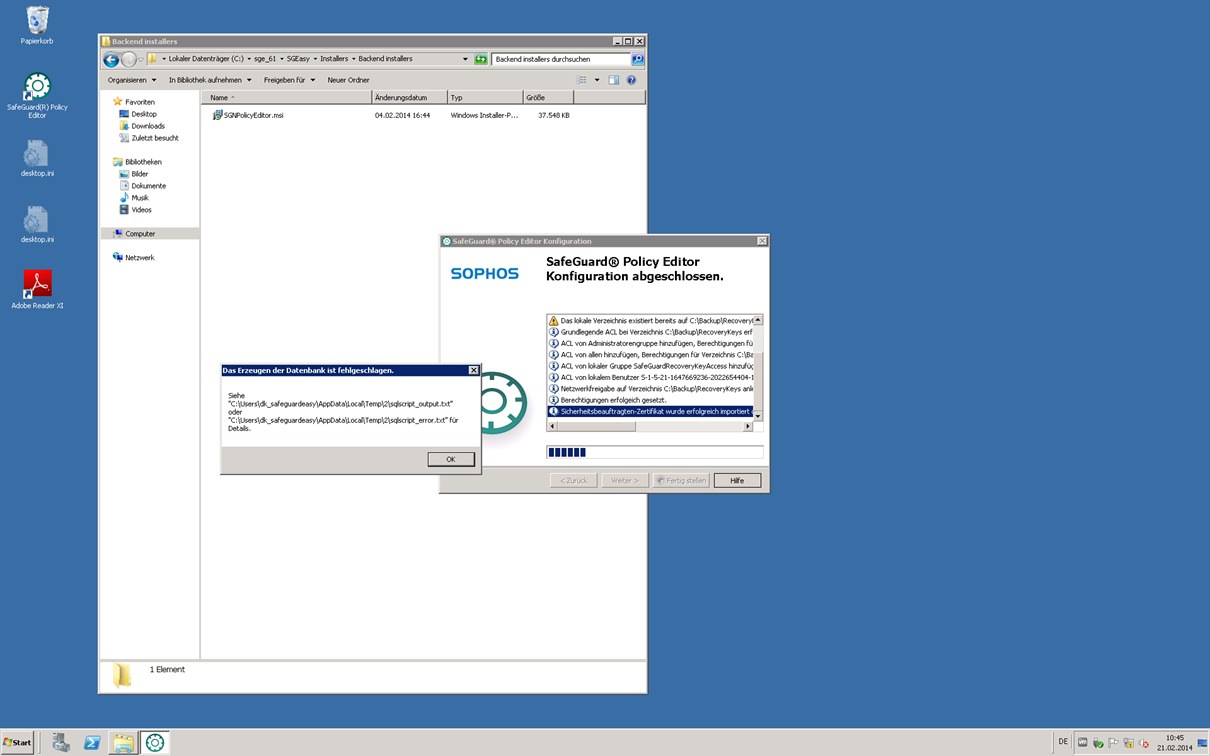1210x756 pixels.
Task: Launch PowerShell from the taskbar
Action: (92, 742)
